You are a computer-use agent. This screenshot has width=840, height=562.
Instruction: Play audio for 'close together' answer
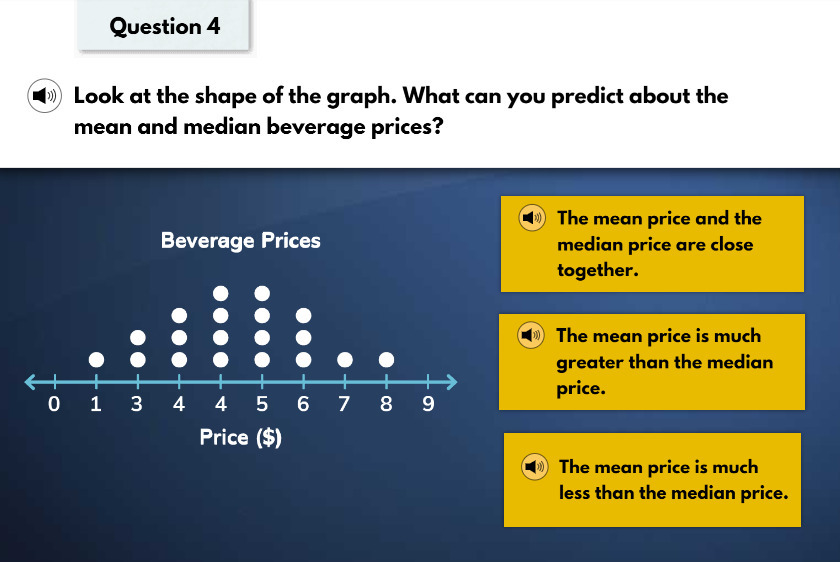tap(532, 218)
